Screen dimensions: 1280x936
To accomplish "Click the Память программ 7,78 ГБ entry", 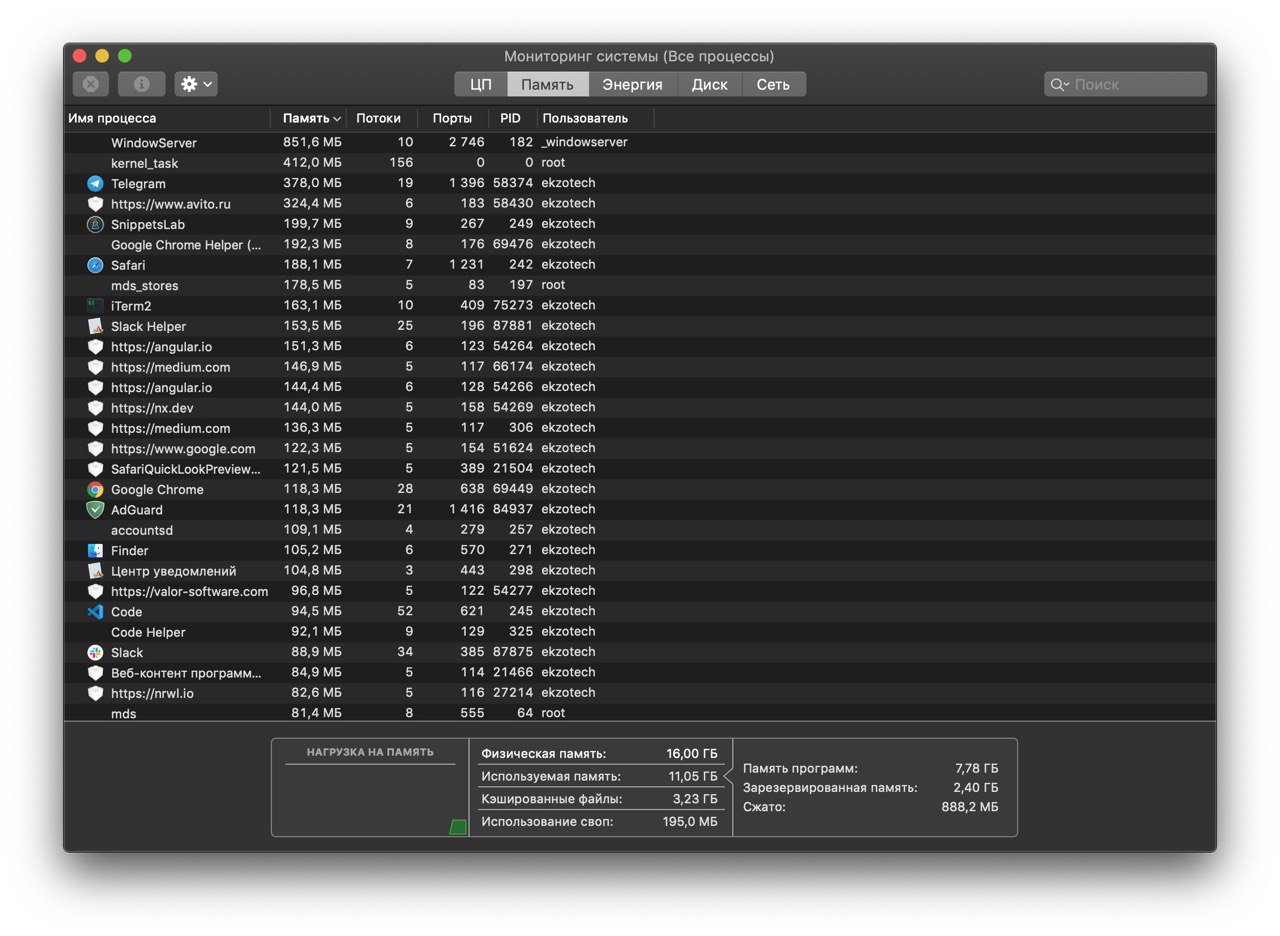I will point(870,768).
